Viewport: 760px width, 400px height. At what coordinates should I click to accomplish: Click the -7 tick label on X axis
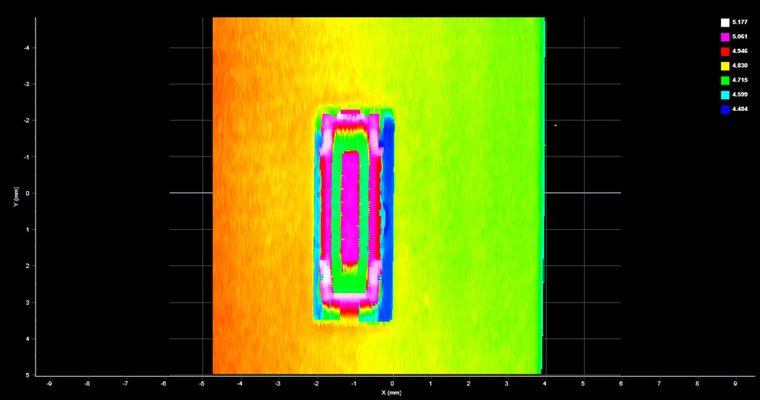click(x=125, y=384)
